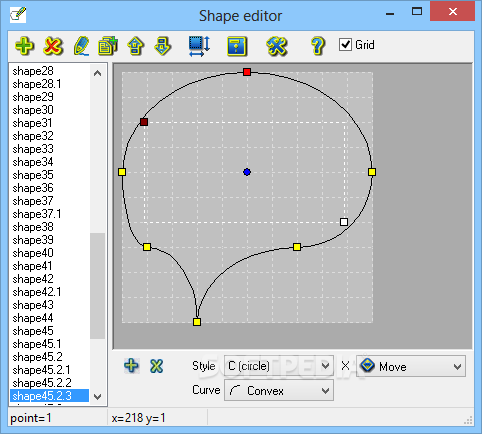Select shape45.2 in the list
Viewport: 482px width, 434px height.
(37, 357)
